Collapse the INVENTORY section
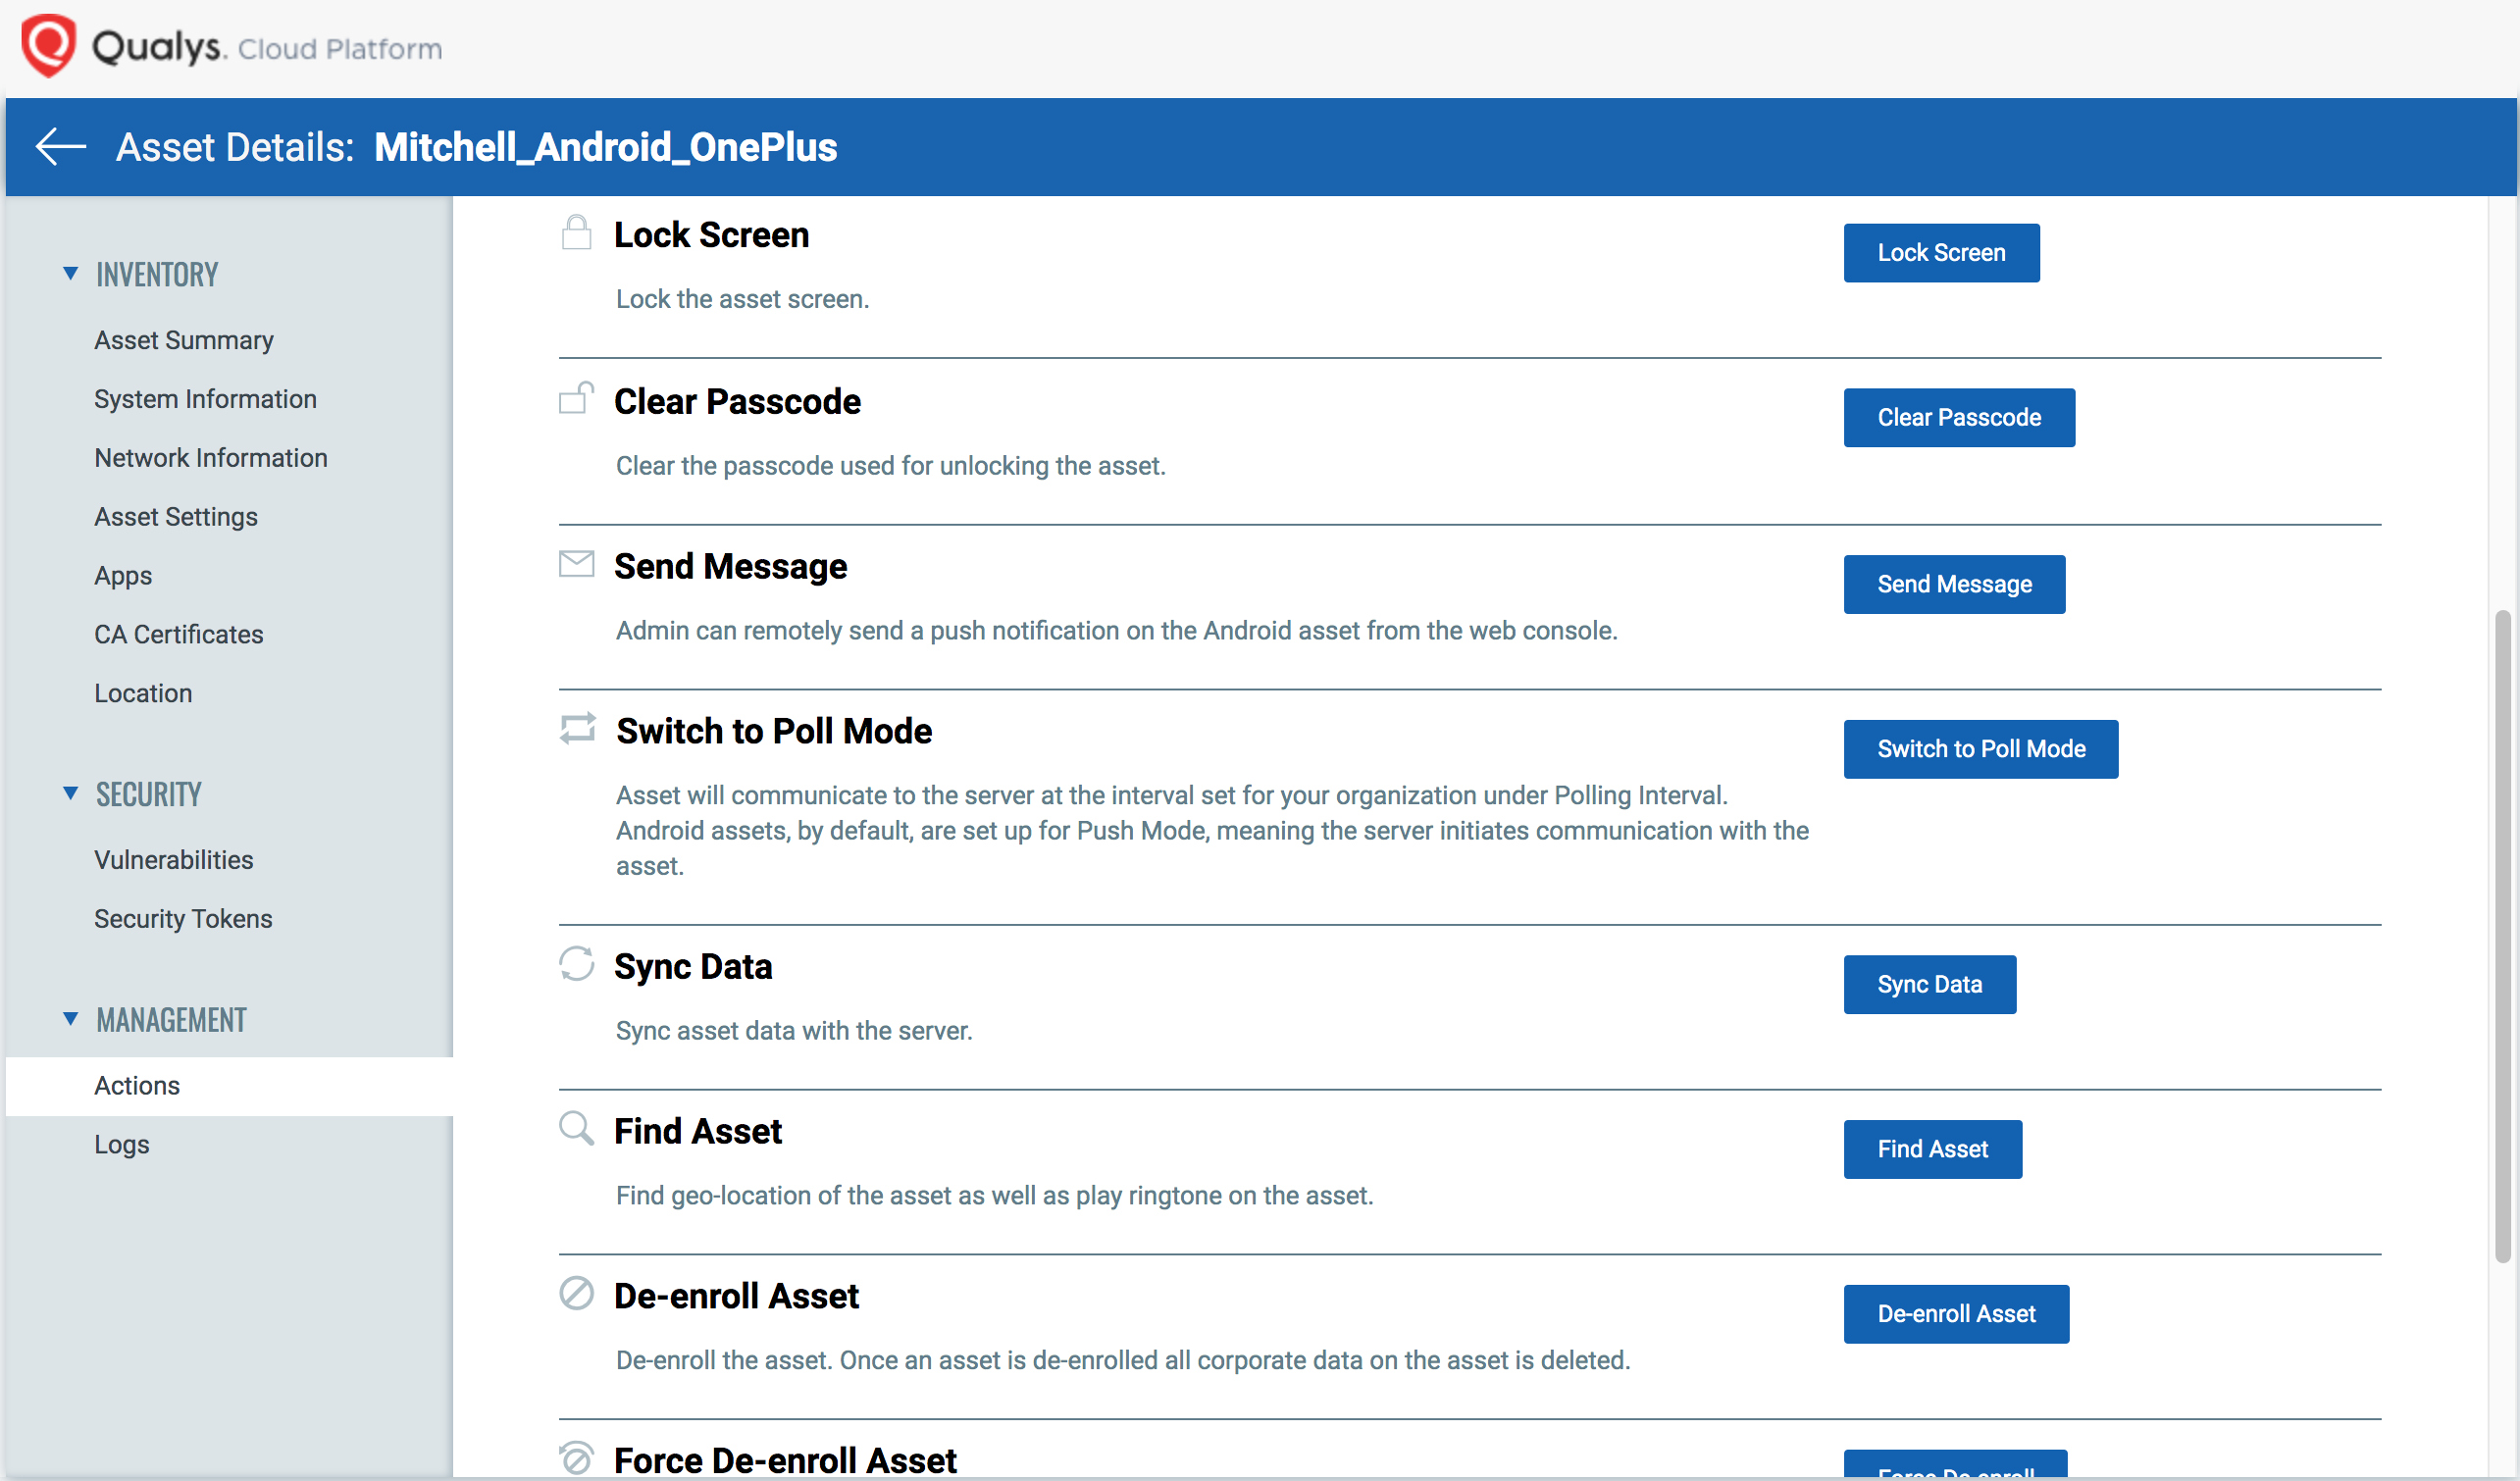Screen dimensions: 2520x1481 coord(70,272)
